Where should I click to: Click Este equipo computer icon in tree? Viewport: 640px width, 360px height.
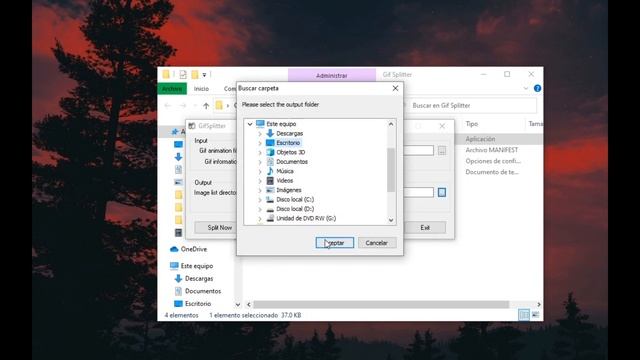click(x=260, y=124)
